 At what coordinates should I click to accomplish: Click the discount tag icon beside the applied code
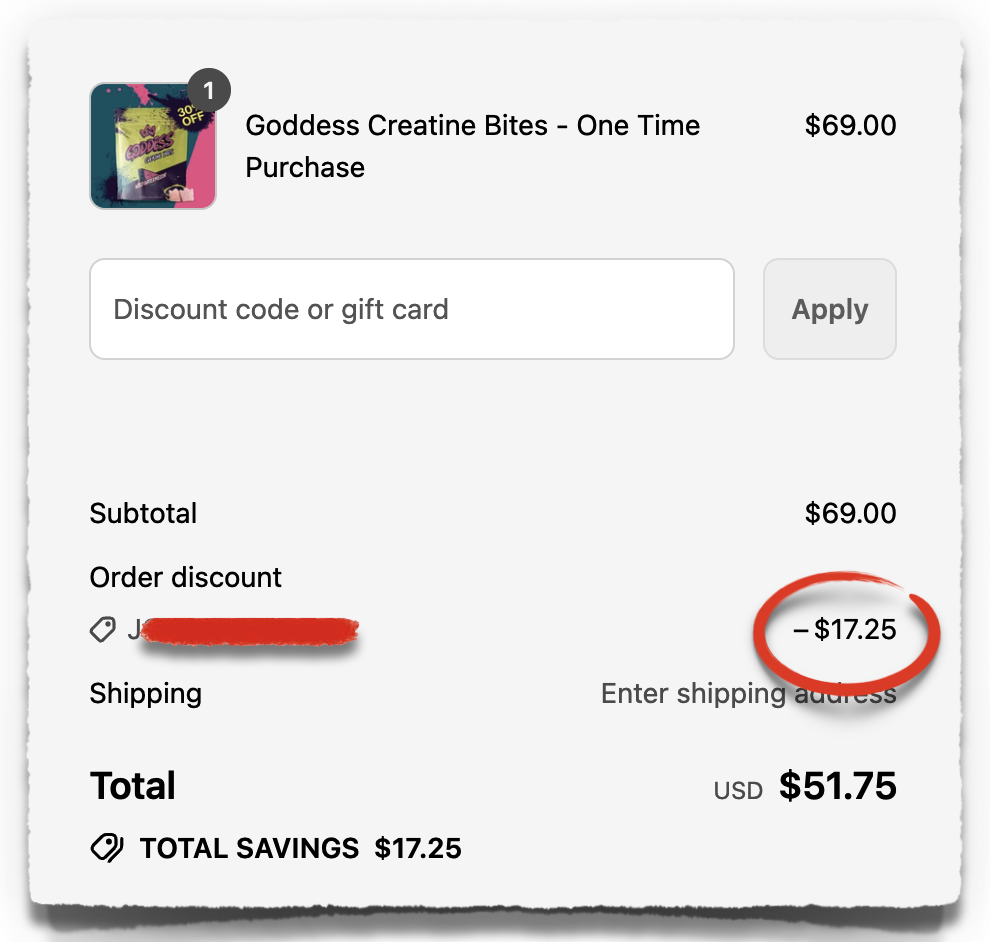click(102, 630)
